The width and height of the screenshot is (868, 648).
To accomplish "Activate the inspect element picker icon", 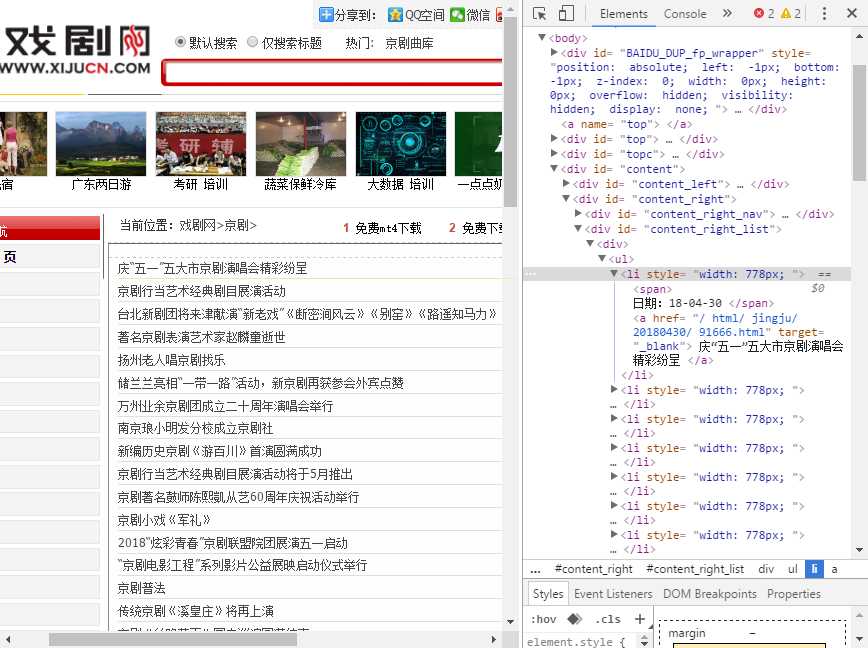I will coord(539,13).
